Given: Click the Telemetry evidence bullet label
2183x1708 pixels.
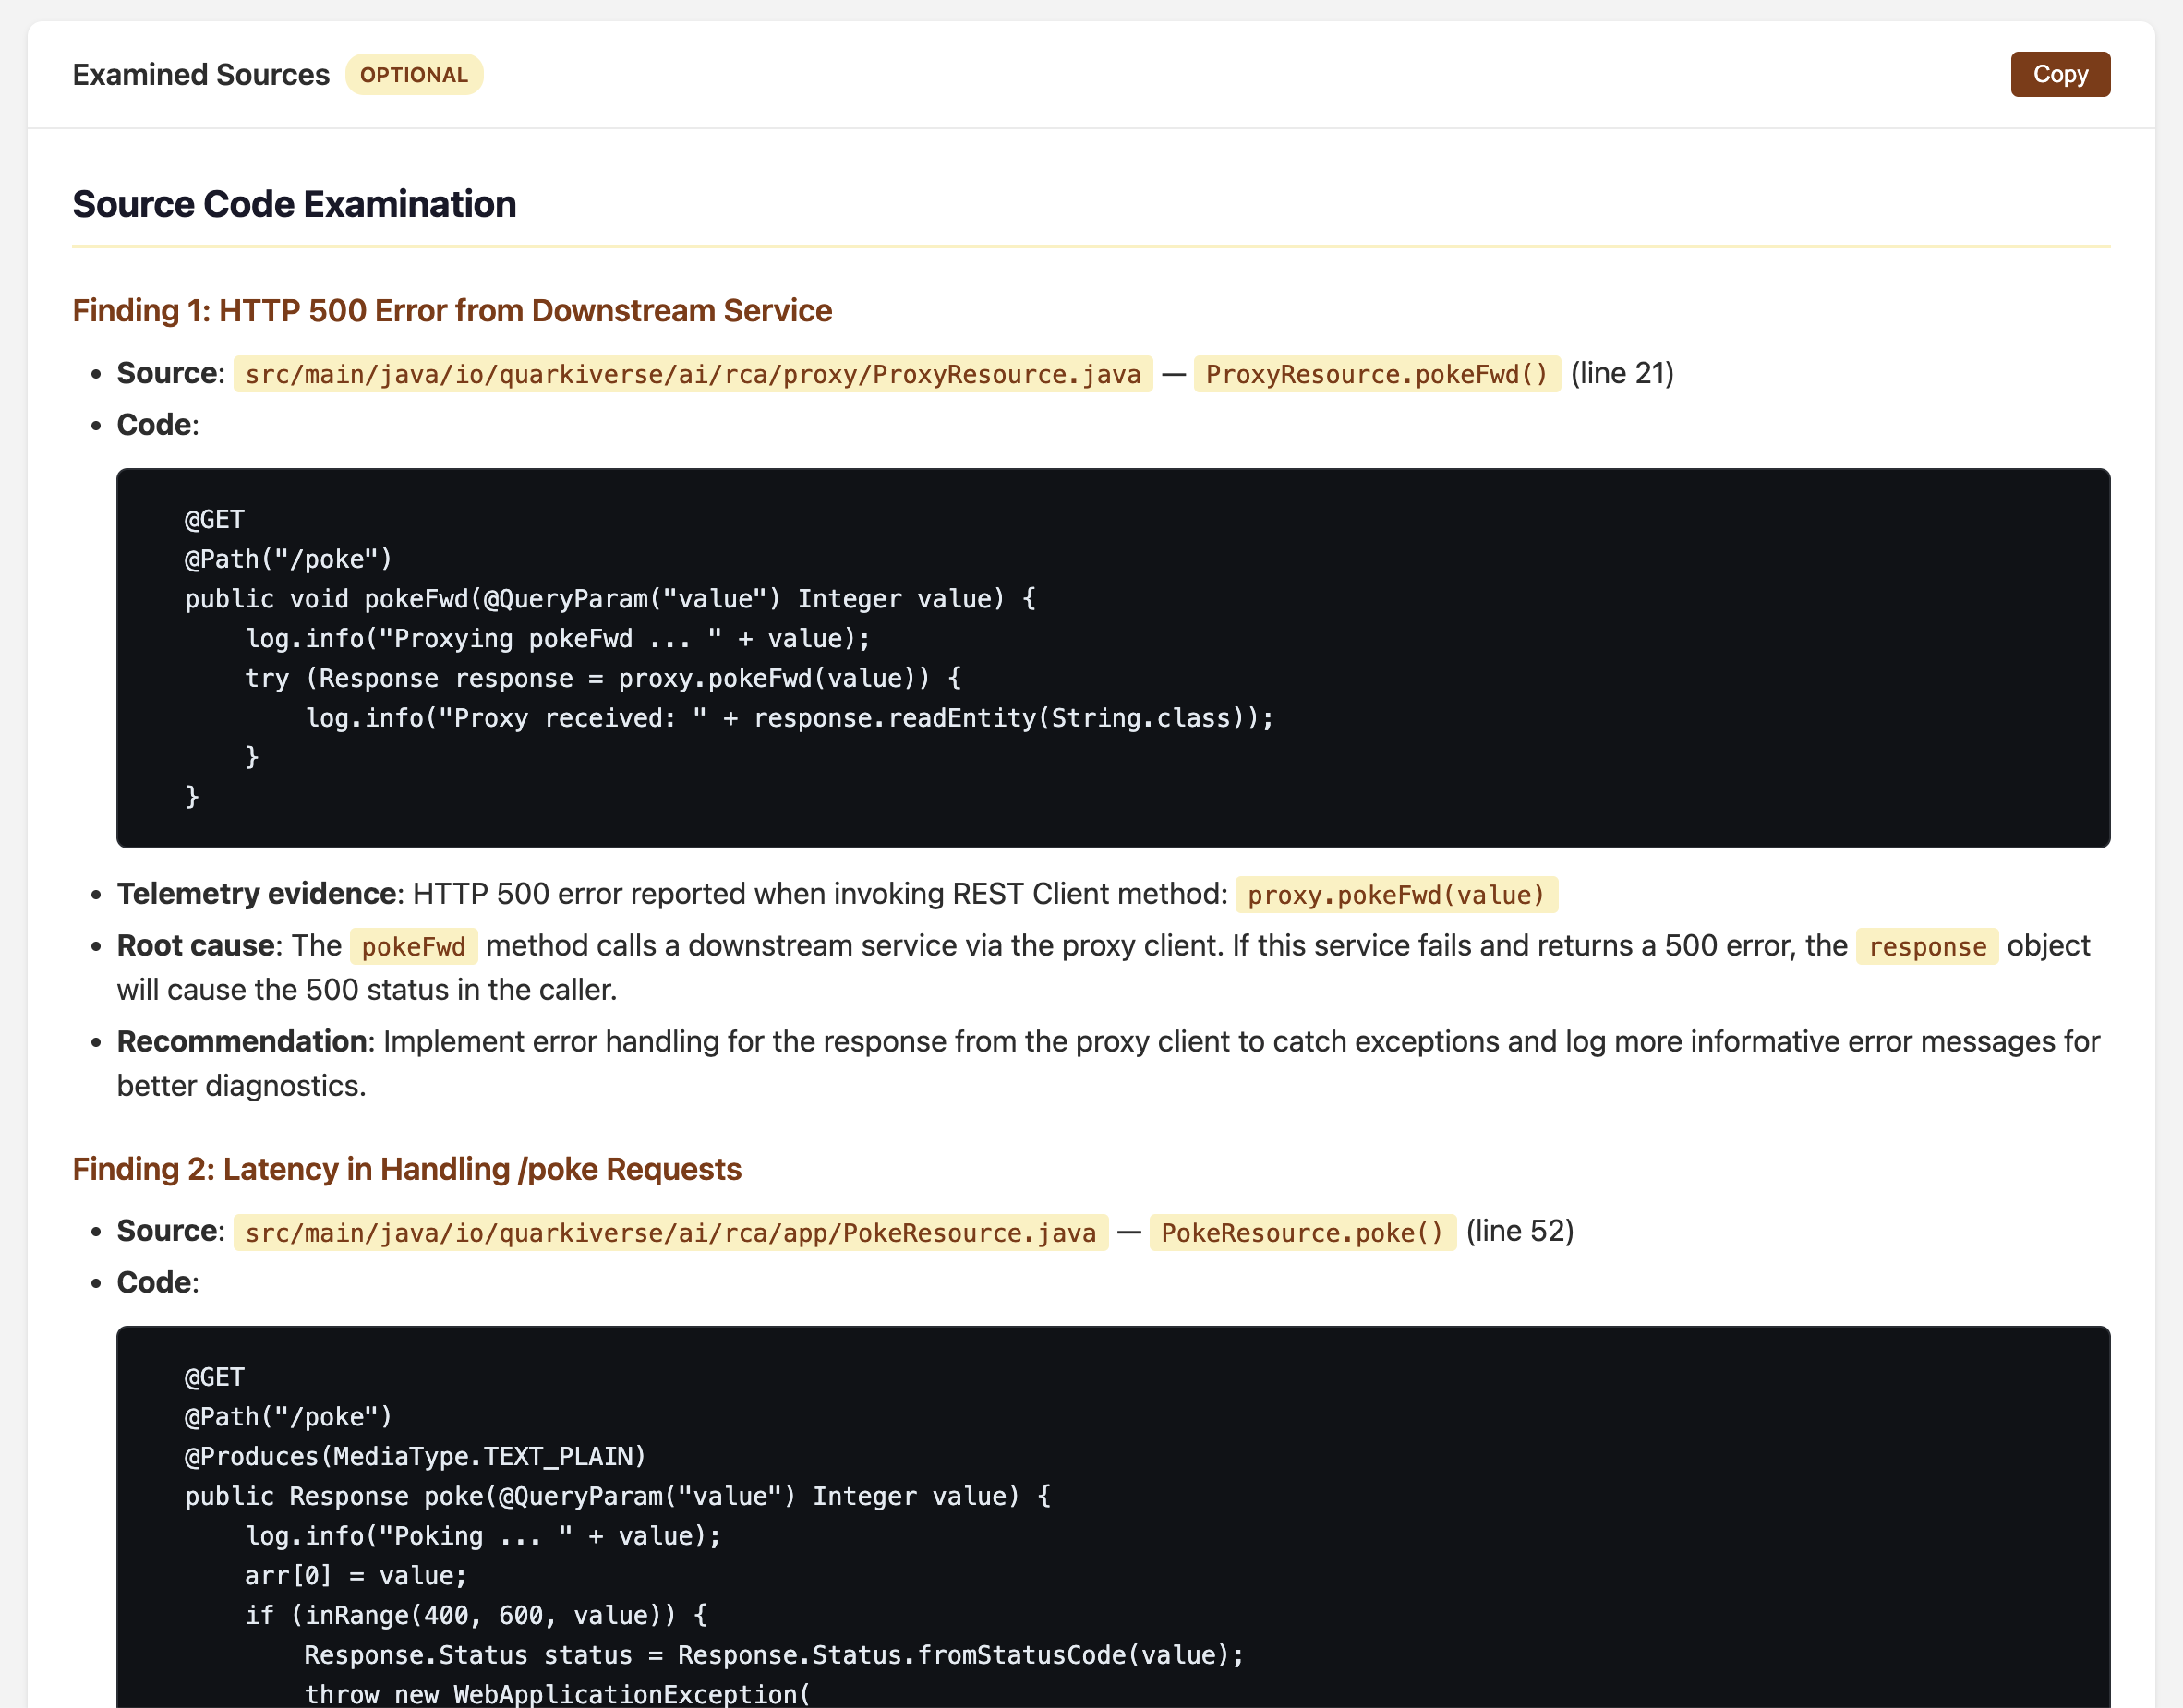Looking at the screenshot, I should (x=256, y=894).
